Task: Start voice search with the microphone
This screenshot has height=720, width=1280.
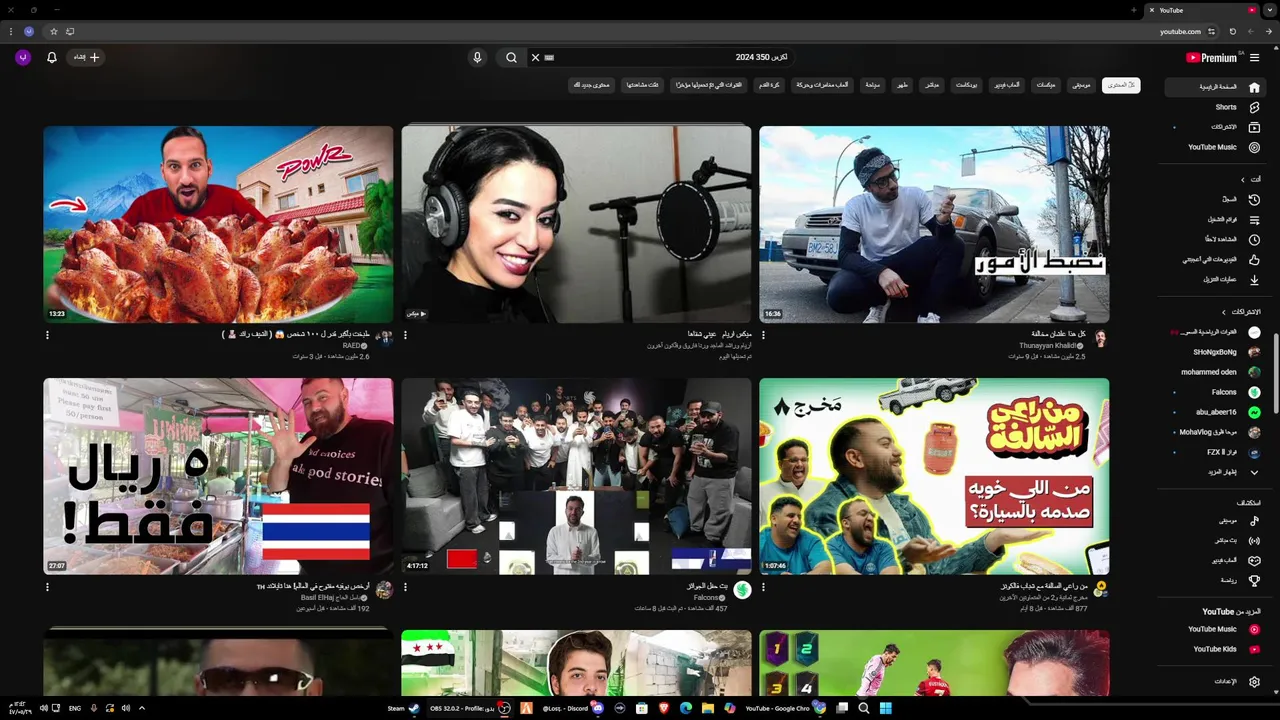Action: pos(477,58)
